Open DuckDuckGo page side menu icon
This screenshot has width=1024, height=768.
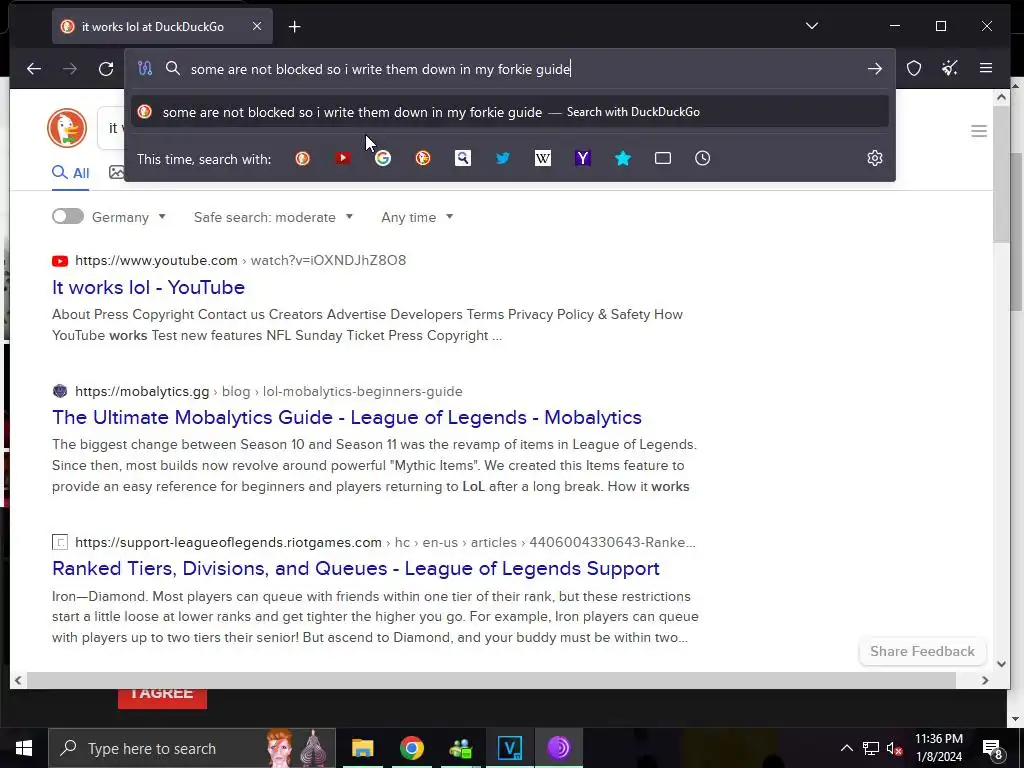978,131
